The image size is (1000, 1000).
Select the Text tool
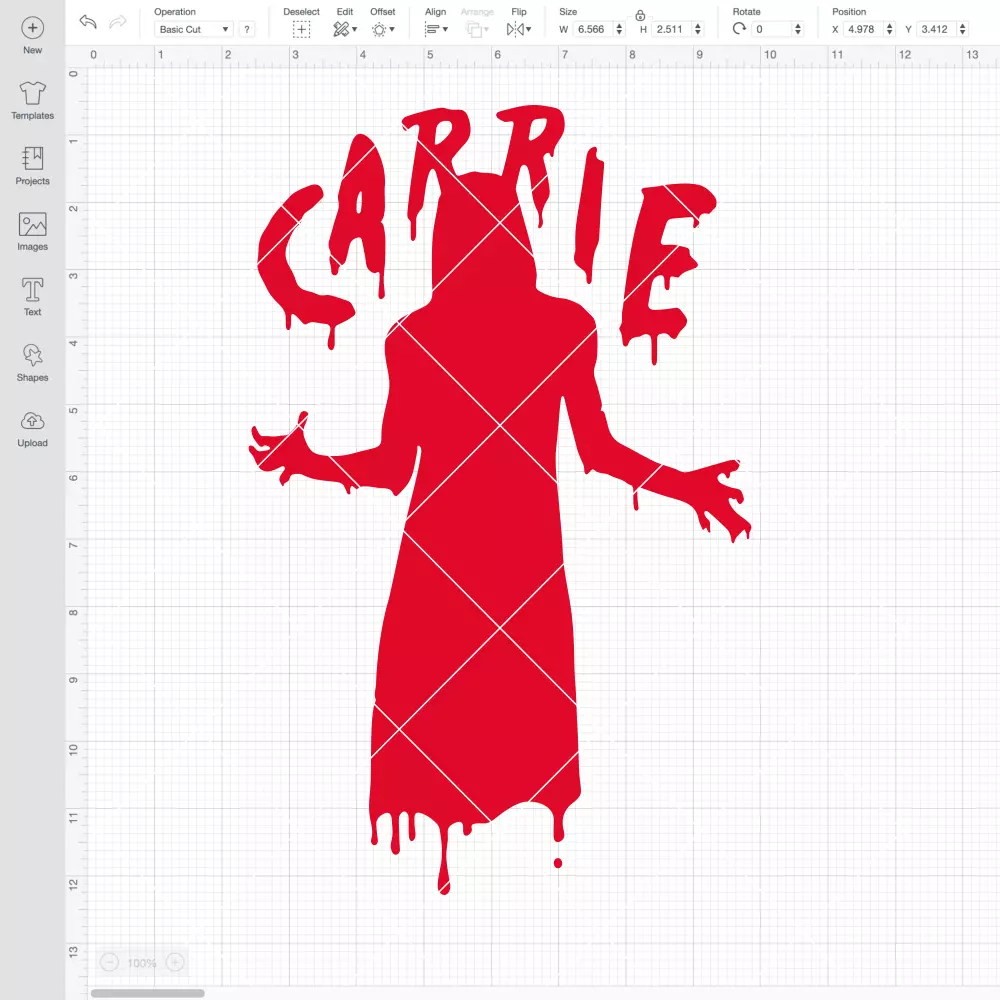(x=33, y=290)
